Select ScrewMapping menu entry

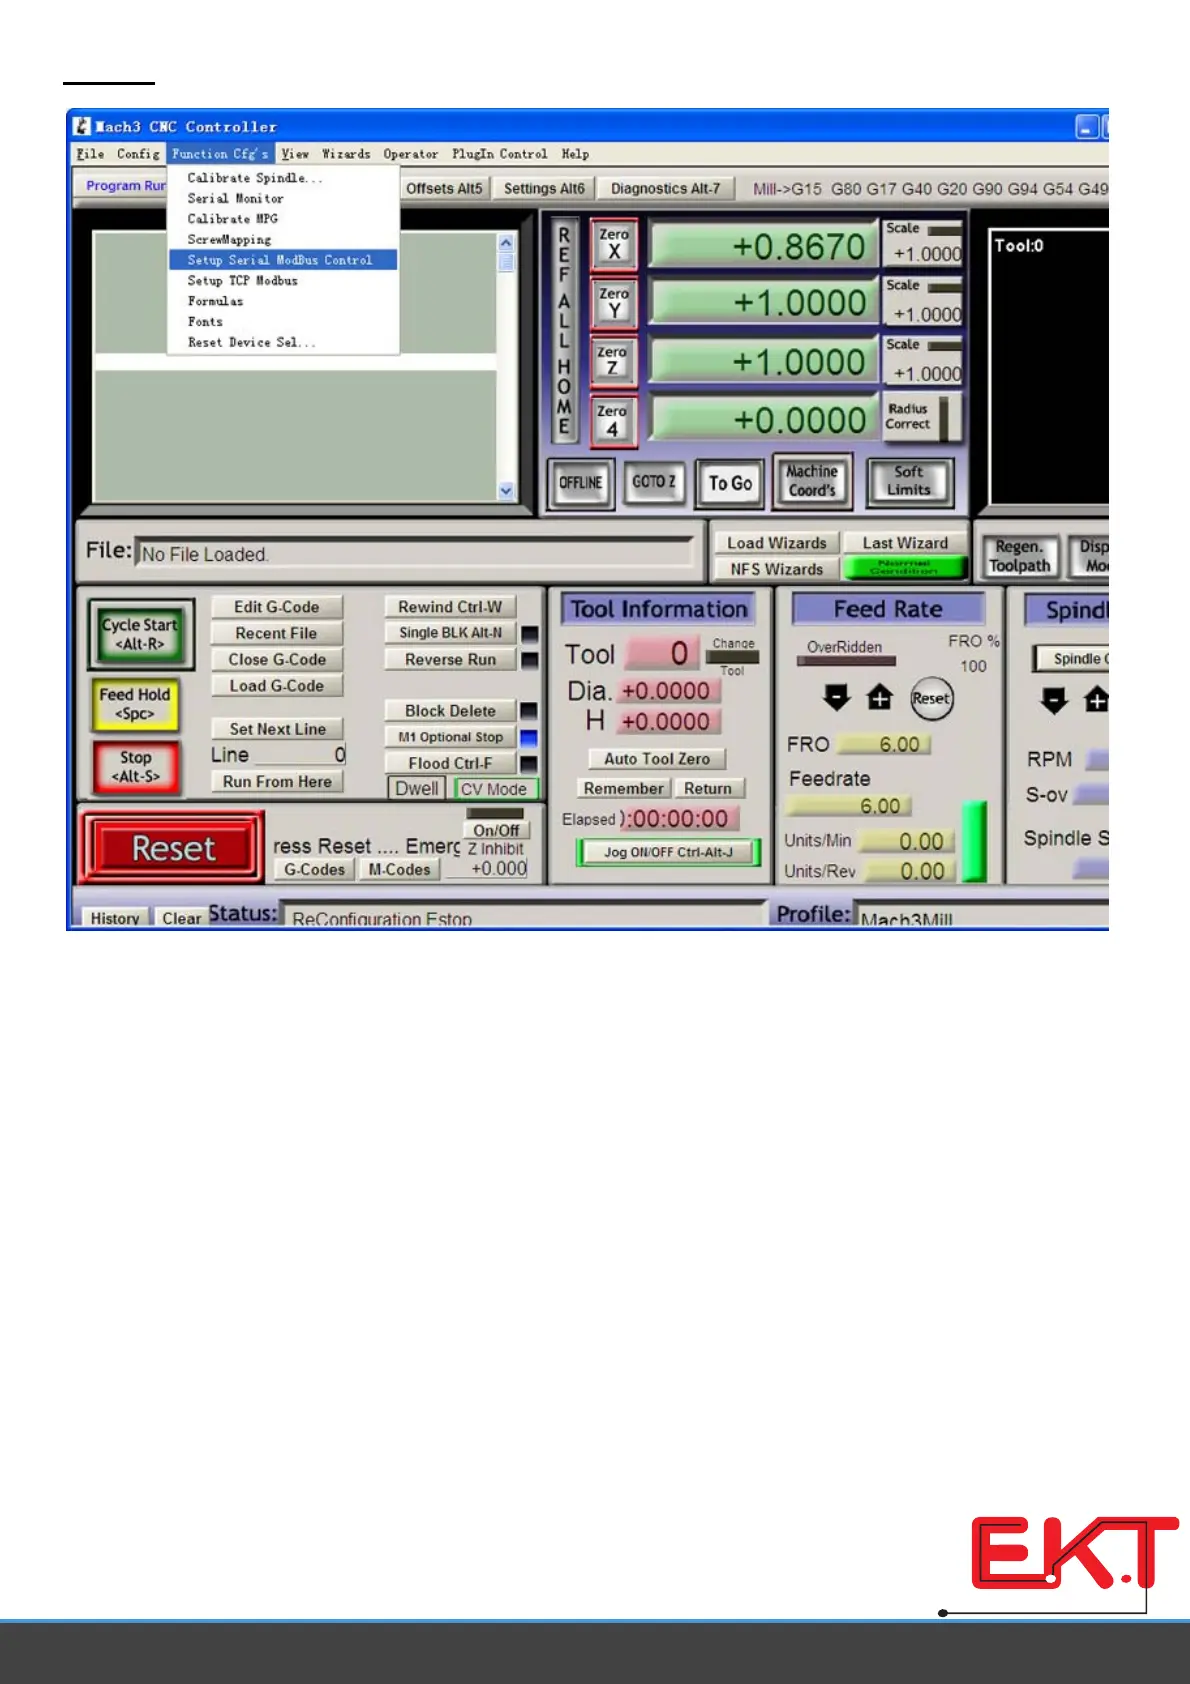coord(284,239)
